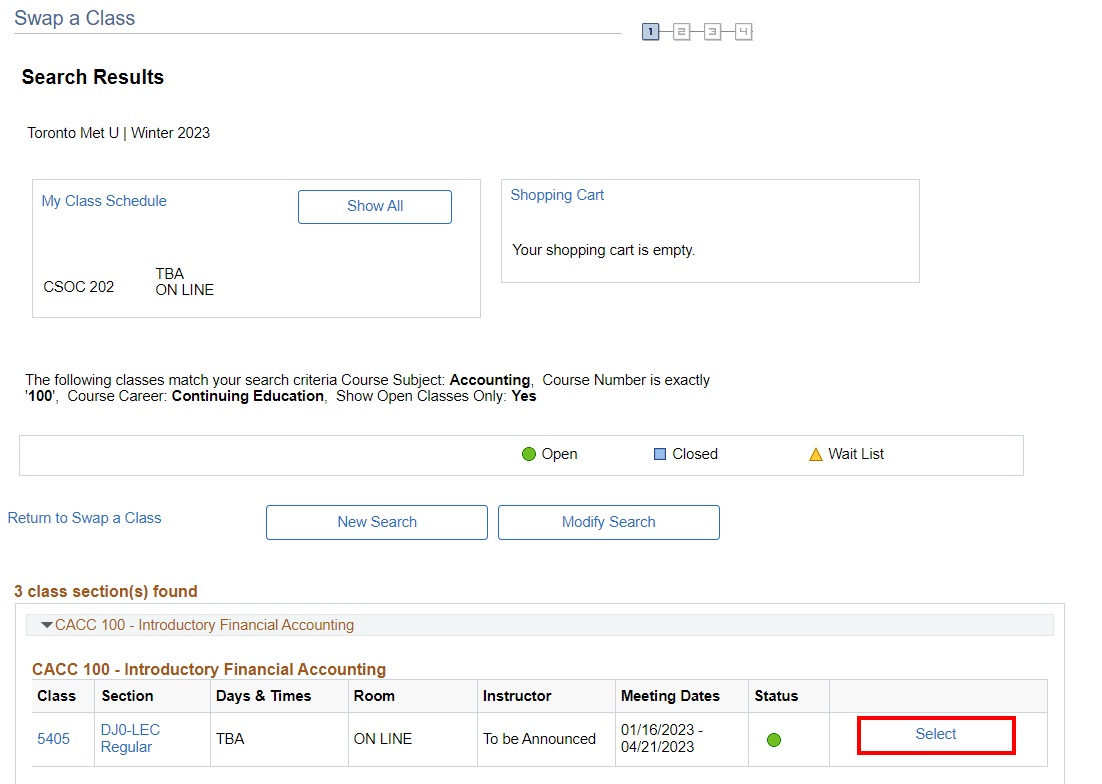The height and width of the screenshot is (784, 1102).
Task: Click the step 1 progress indicator
Action: 651,32
